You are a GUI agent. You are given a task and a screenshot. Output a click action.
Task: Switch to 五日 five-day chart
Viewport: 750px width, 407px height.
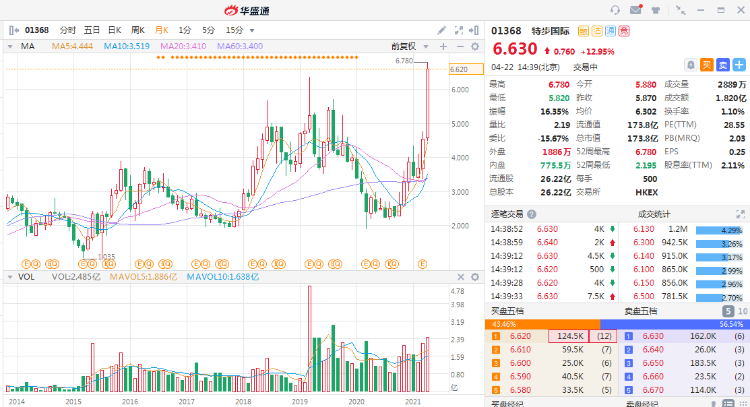point(91,30)
